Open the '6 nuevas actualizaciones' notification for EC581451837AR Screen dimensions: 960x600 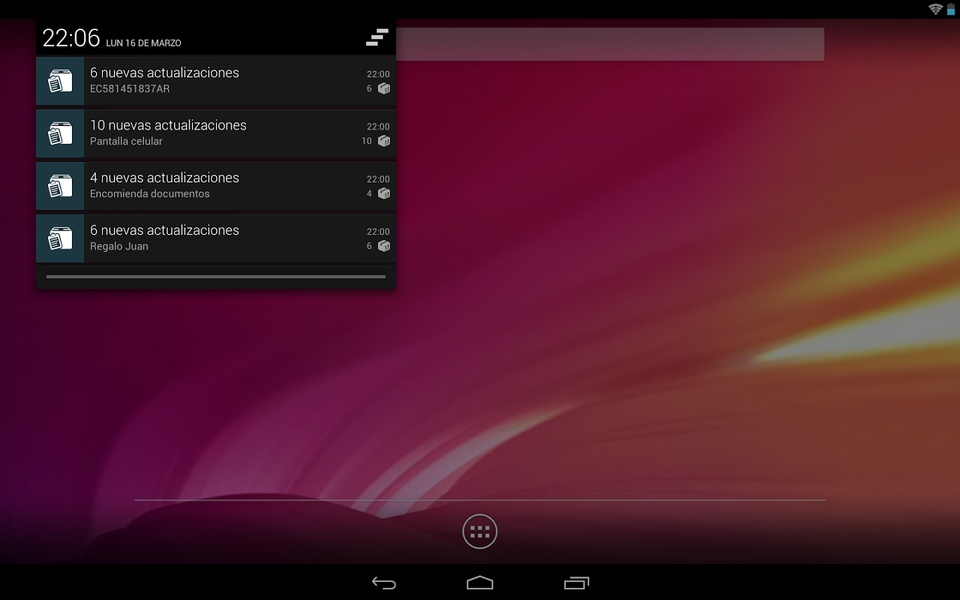coord(216,81)
